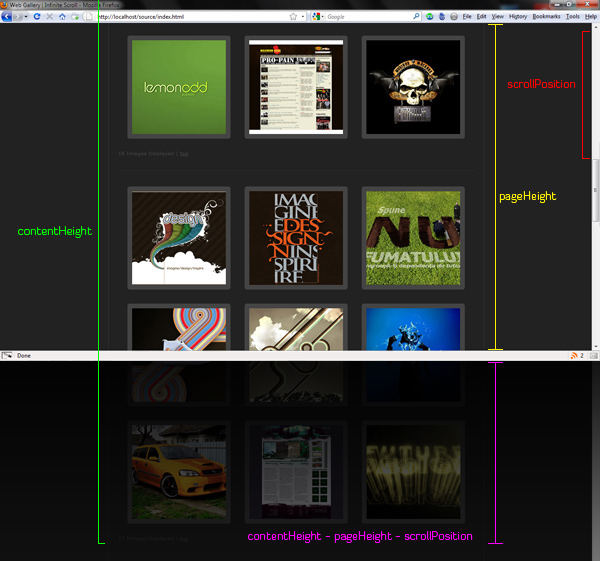
Task: Reload the page with the refresh icon
Action: (x=37, y=16)
